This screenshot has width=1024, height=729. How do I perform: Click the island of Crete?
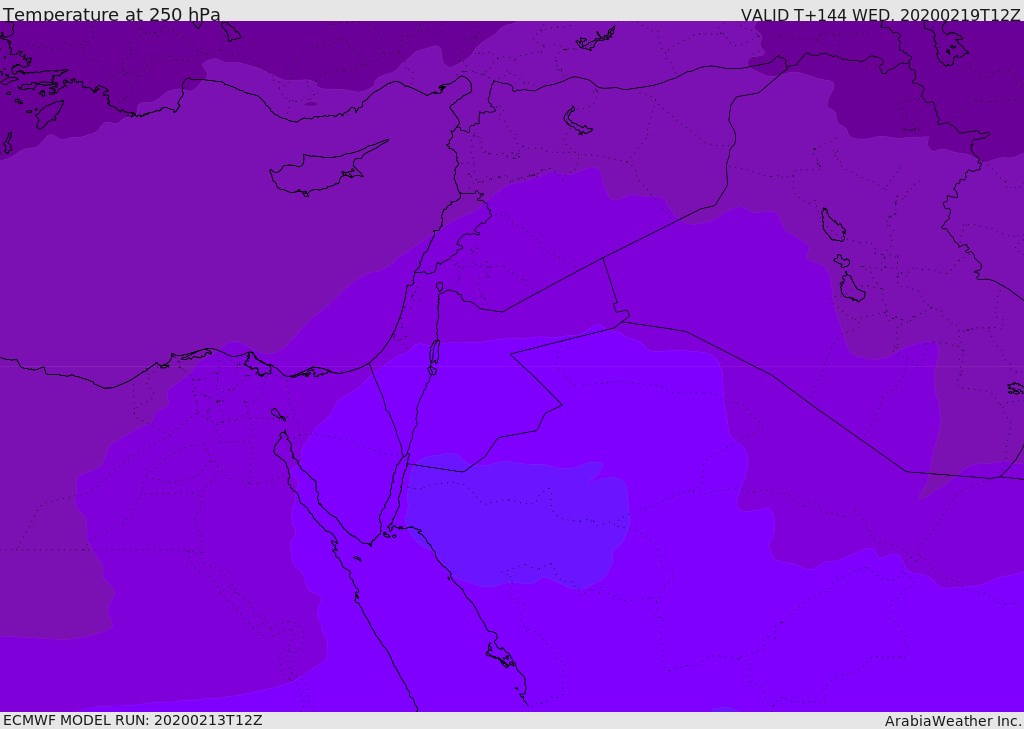(x=48, y=113)
